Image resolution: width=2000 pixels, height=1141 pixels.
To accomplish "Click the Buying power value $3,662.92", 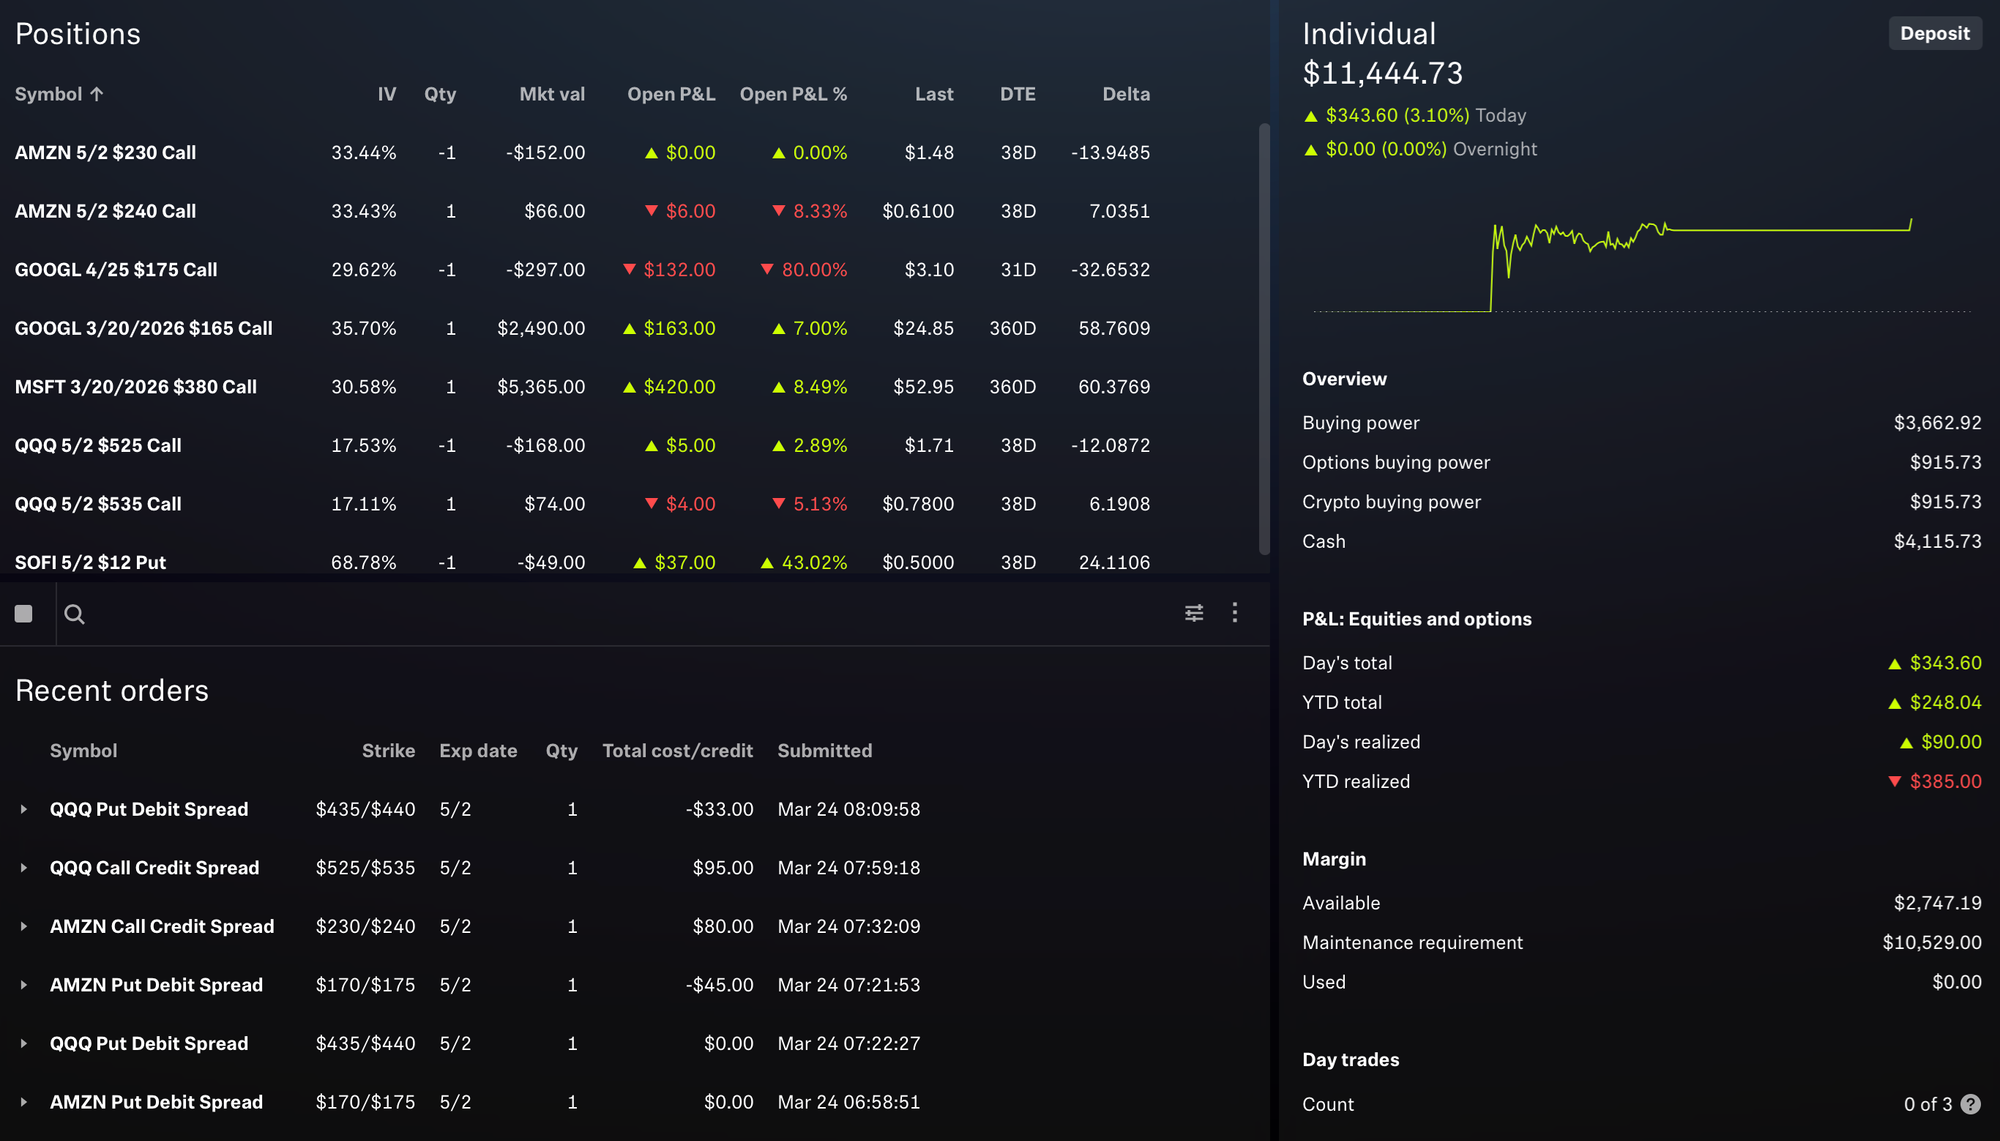I will pyautogui.click(x=1937, y=423).
